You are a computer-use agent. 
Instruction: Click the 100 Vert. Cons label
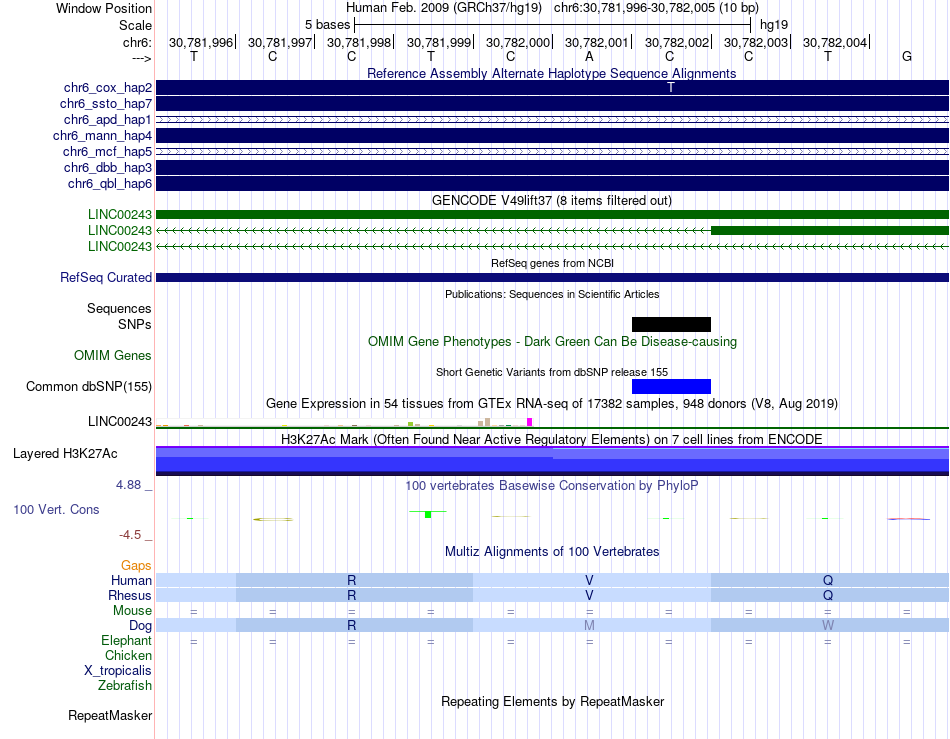56,509
